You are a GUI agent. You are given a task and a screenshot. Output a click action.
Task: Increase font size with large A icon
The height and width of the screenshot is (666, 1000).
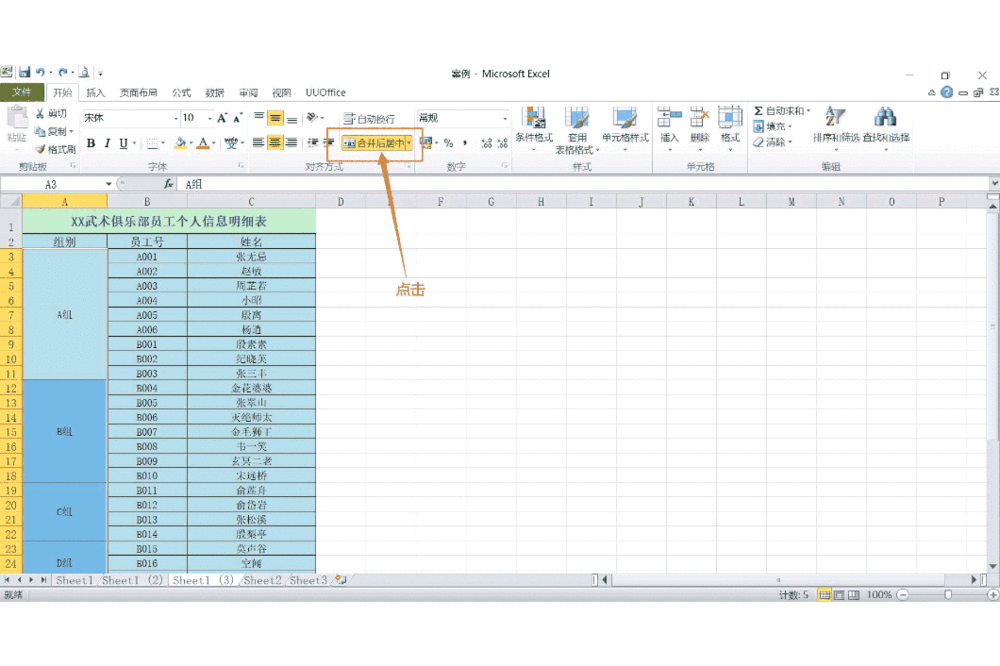tap(222, 118)
